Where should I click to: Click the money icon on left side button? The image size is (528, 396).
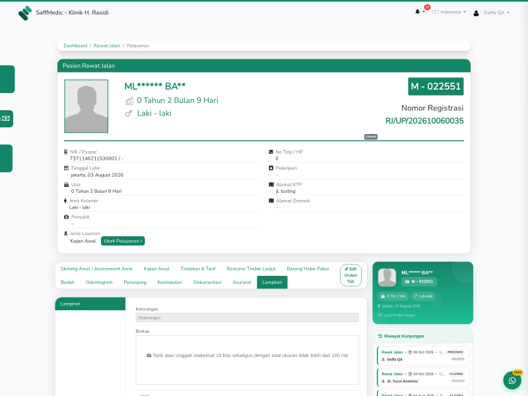tap(6, 119)
